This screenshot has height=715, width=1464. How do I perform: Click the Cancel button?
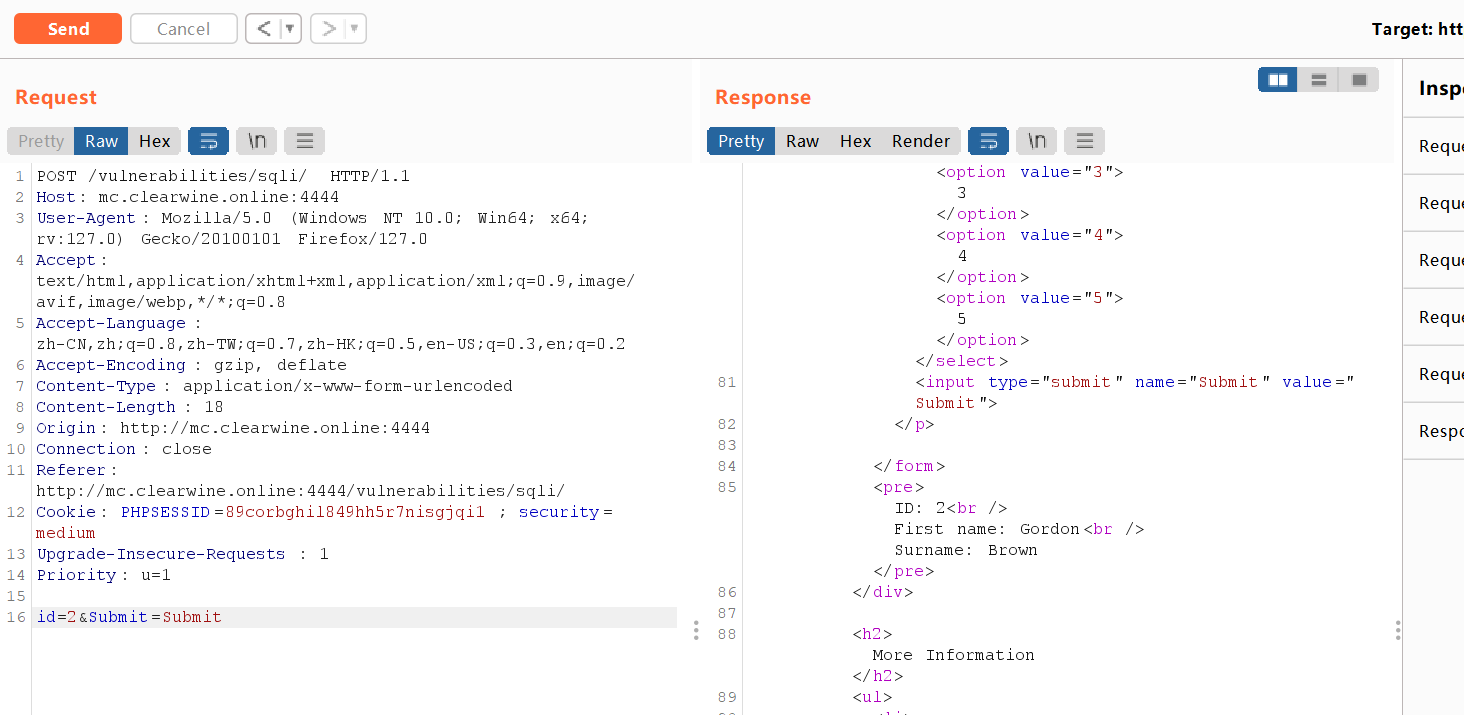point(184,29)
